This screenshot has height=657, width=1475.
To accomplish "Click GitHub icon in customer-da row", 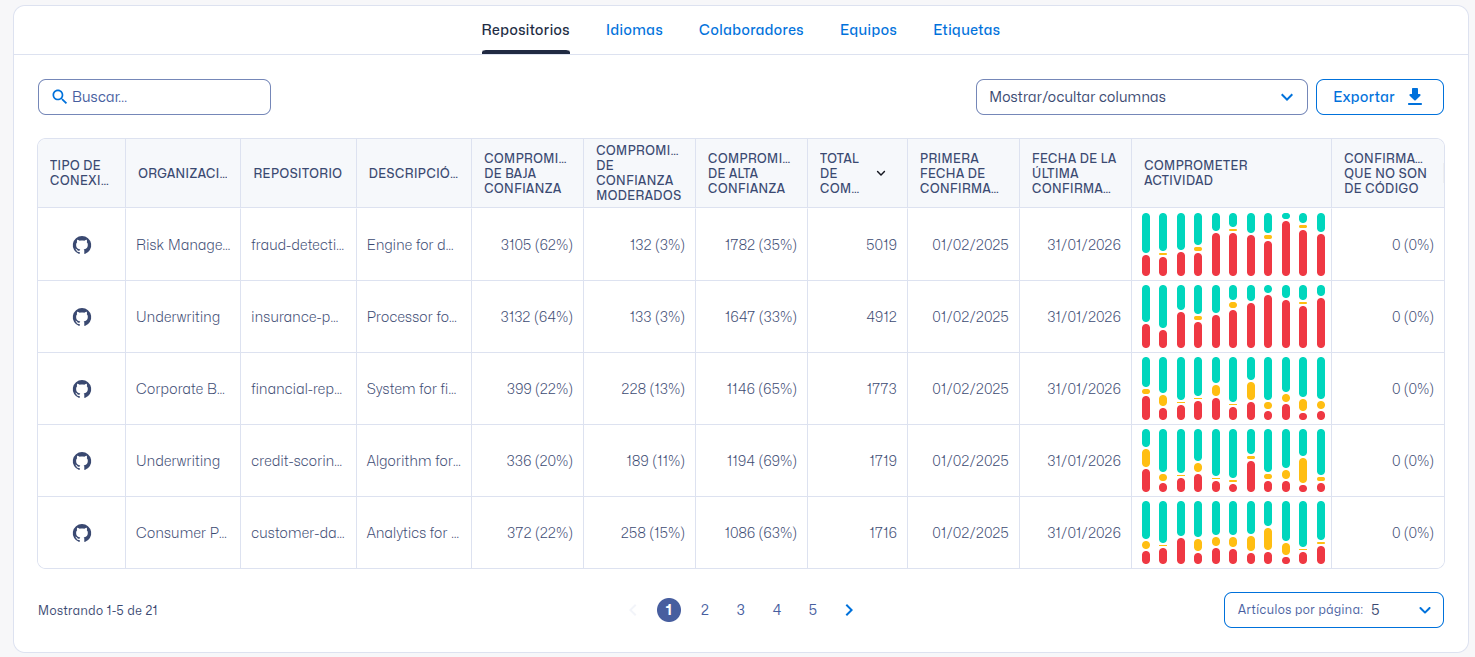I will [x=82, y=533].
